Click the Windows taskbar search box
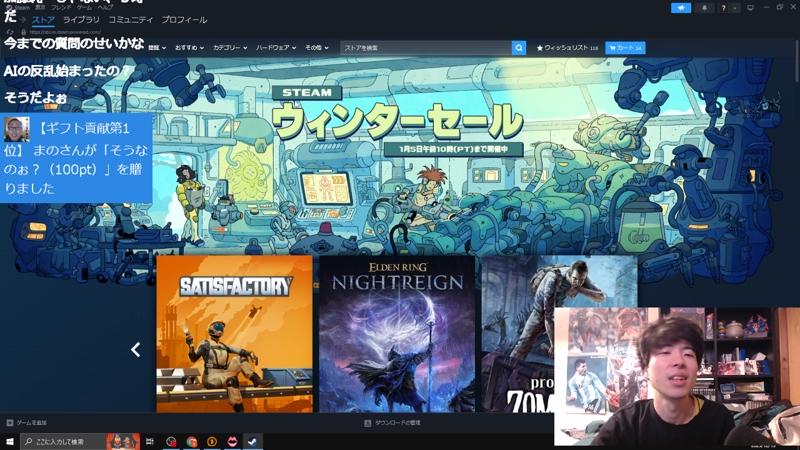Image resolution: width=800 pixels, height=450 pixels. click(x=80, y=441)
